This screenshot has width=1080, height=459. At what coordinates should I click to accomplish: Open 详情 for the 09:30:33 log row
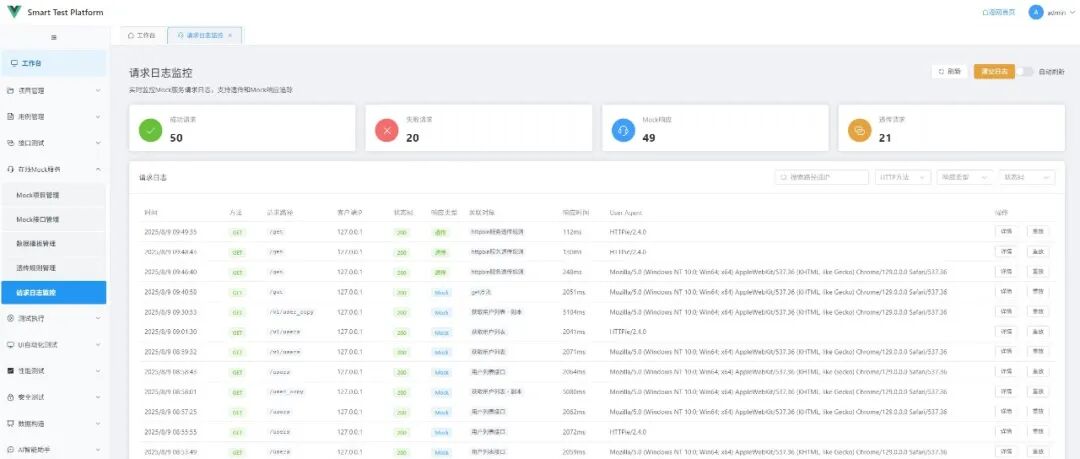pos(1006,312)
